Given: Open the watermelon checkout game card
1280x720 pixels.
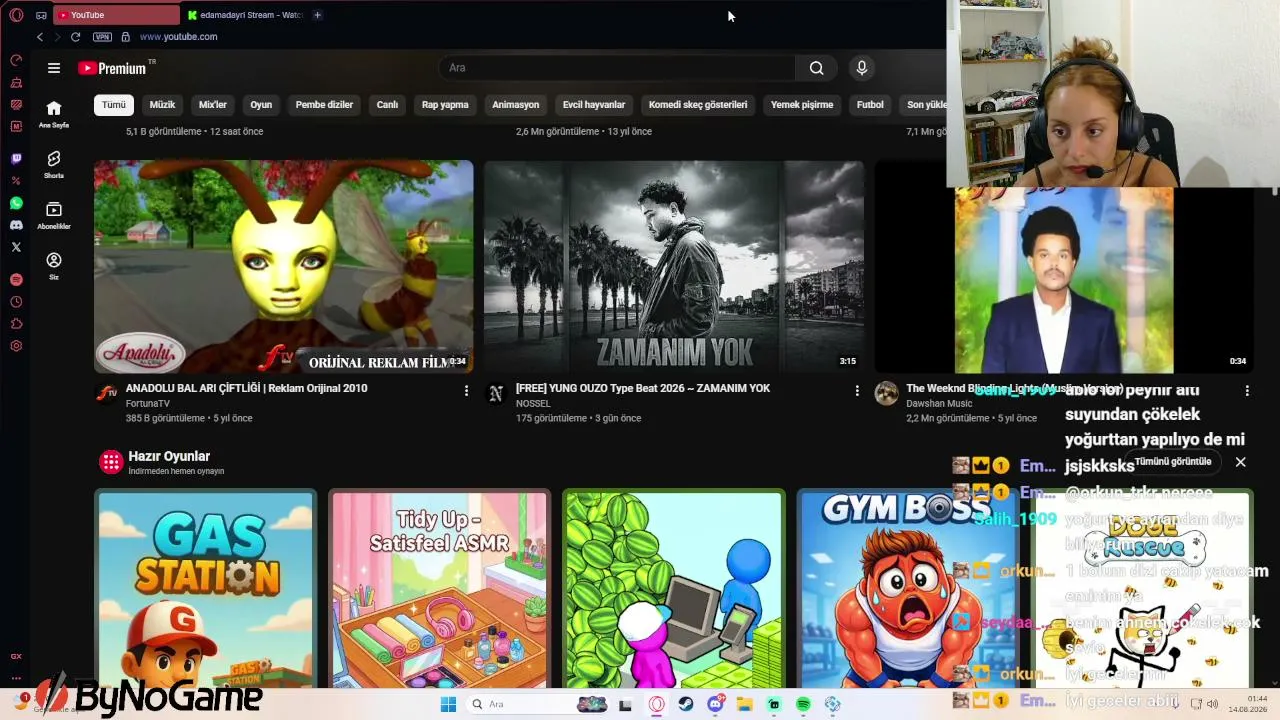Looking at the screenshot, I should click(674, 588).
